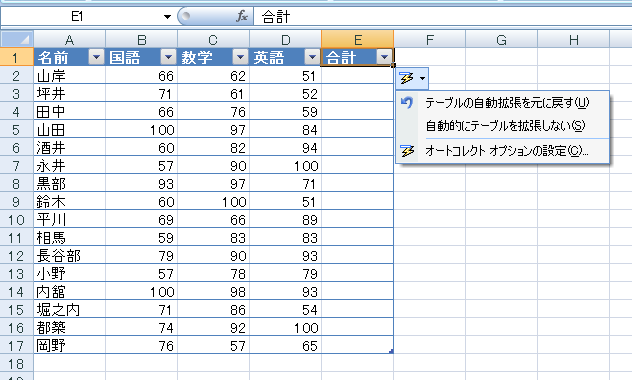The height and width of the screenshot is (380, 632).
Task: Click the cell with name 岡野
Action: [x=69, y=345]
